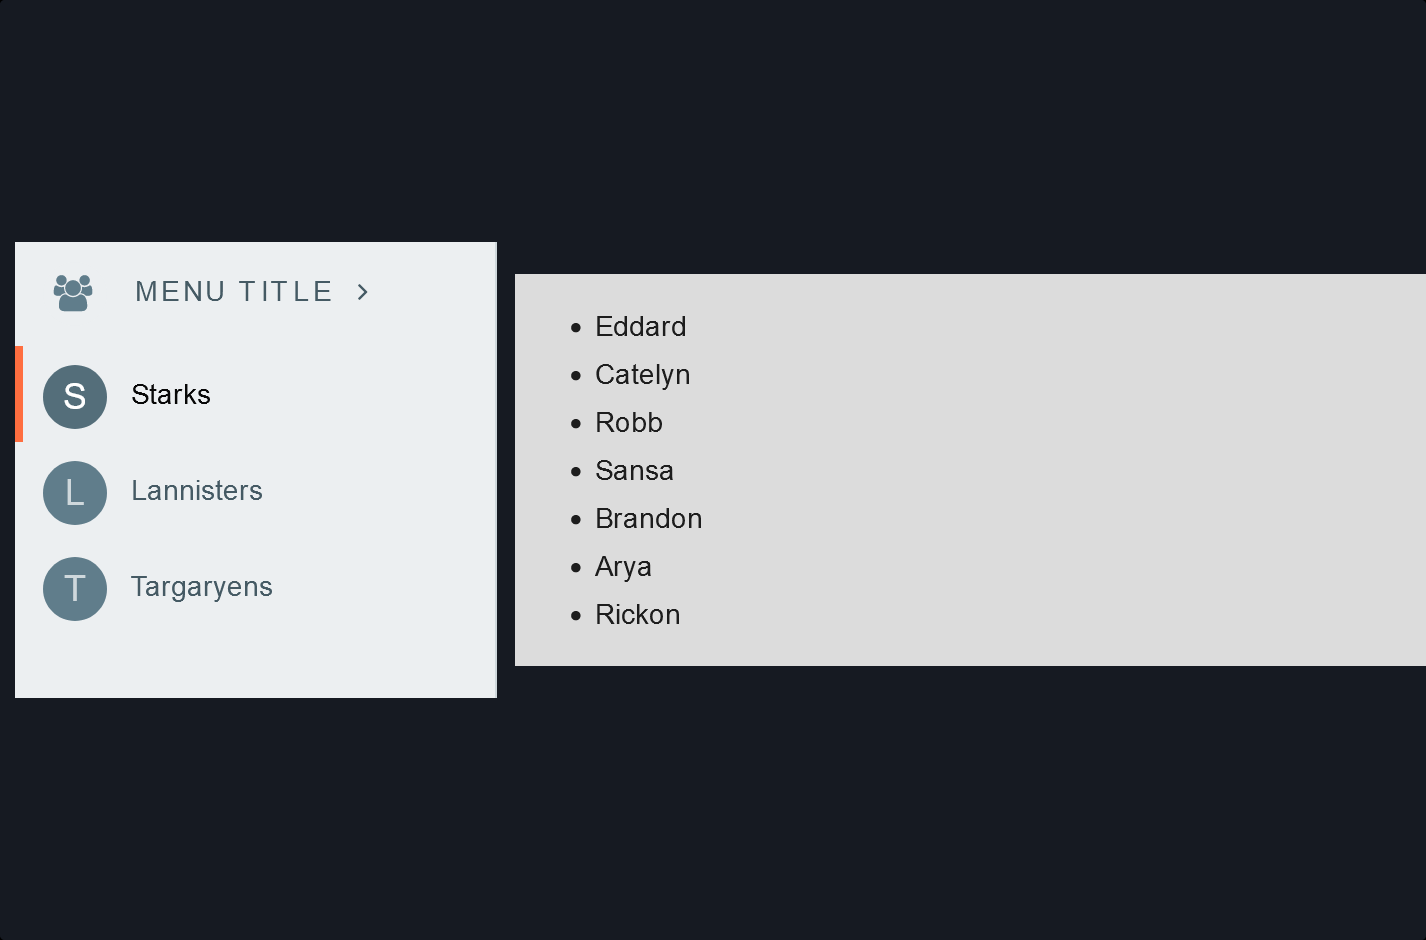Select the circular S avatar for Starks

click(x=75, y=396)
